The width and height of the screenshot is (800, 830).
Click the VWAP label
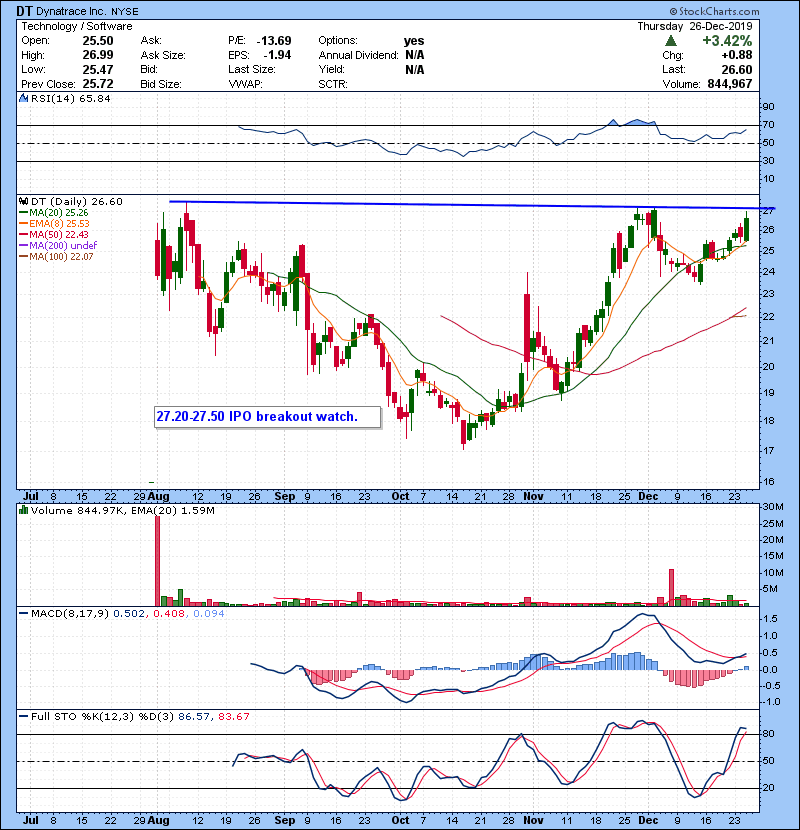(x=245, y=84)
